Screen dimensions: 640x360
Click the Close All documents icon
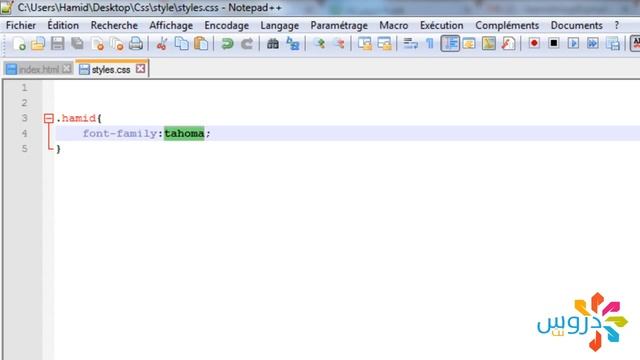pyautogui.click(x=117, y=44)
